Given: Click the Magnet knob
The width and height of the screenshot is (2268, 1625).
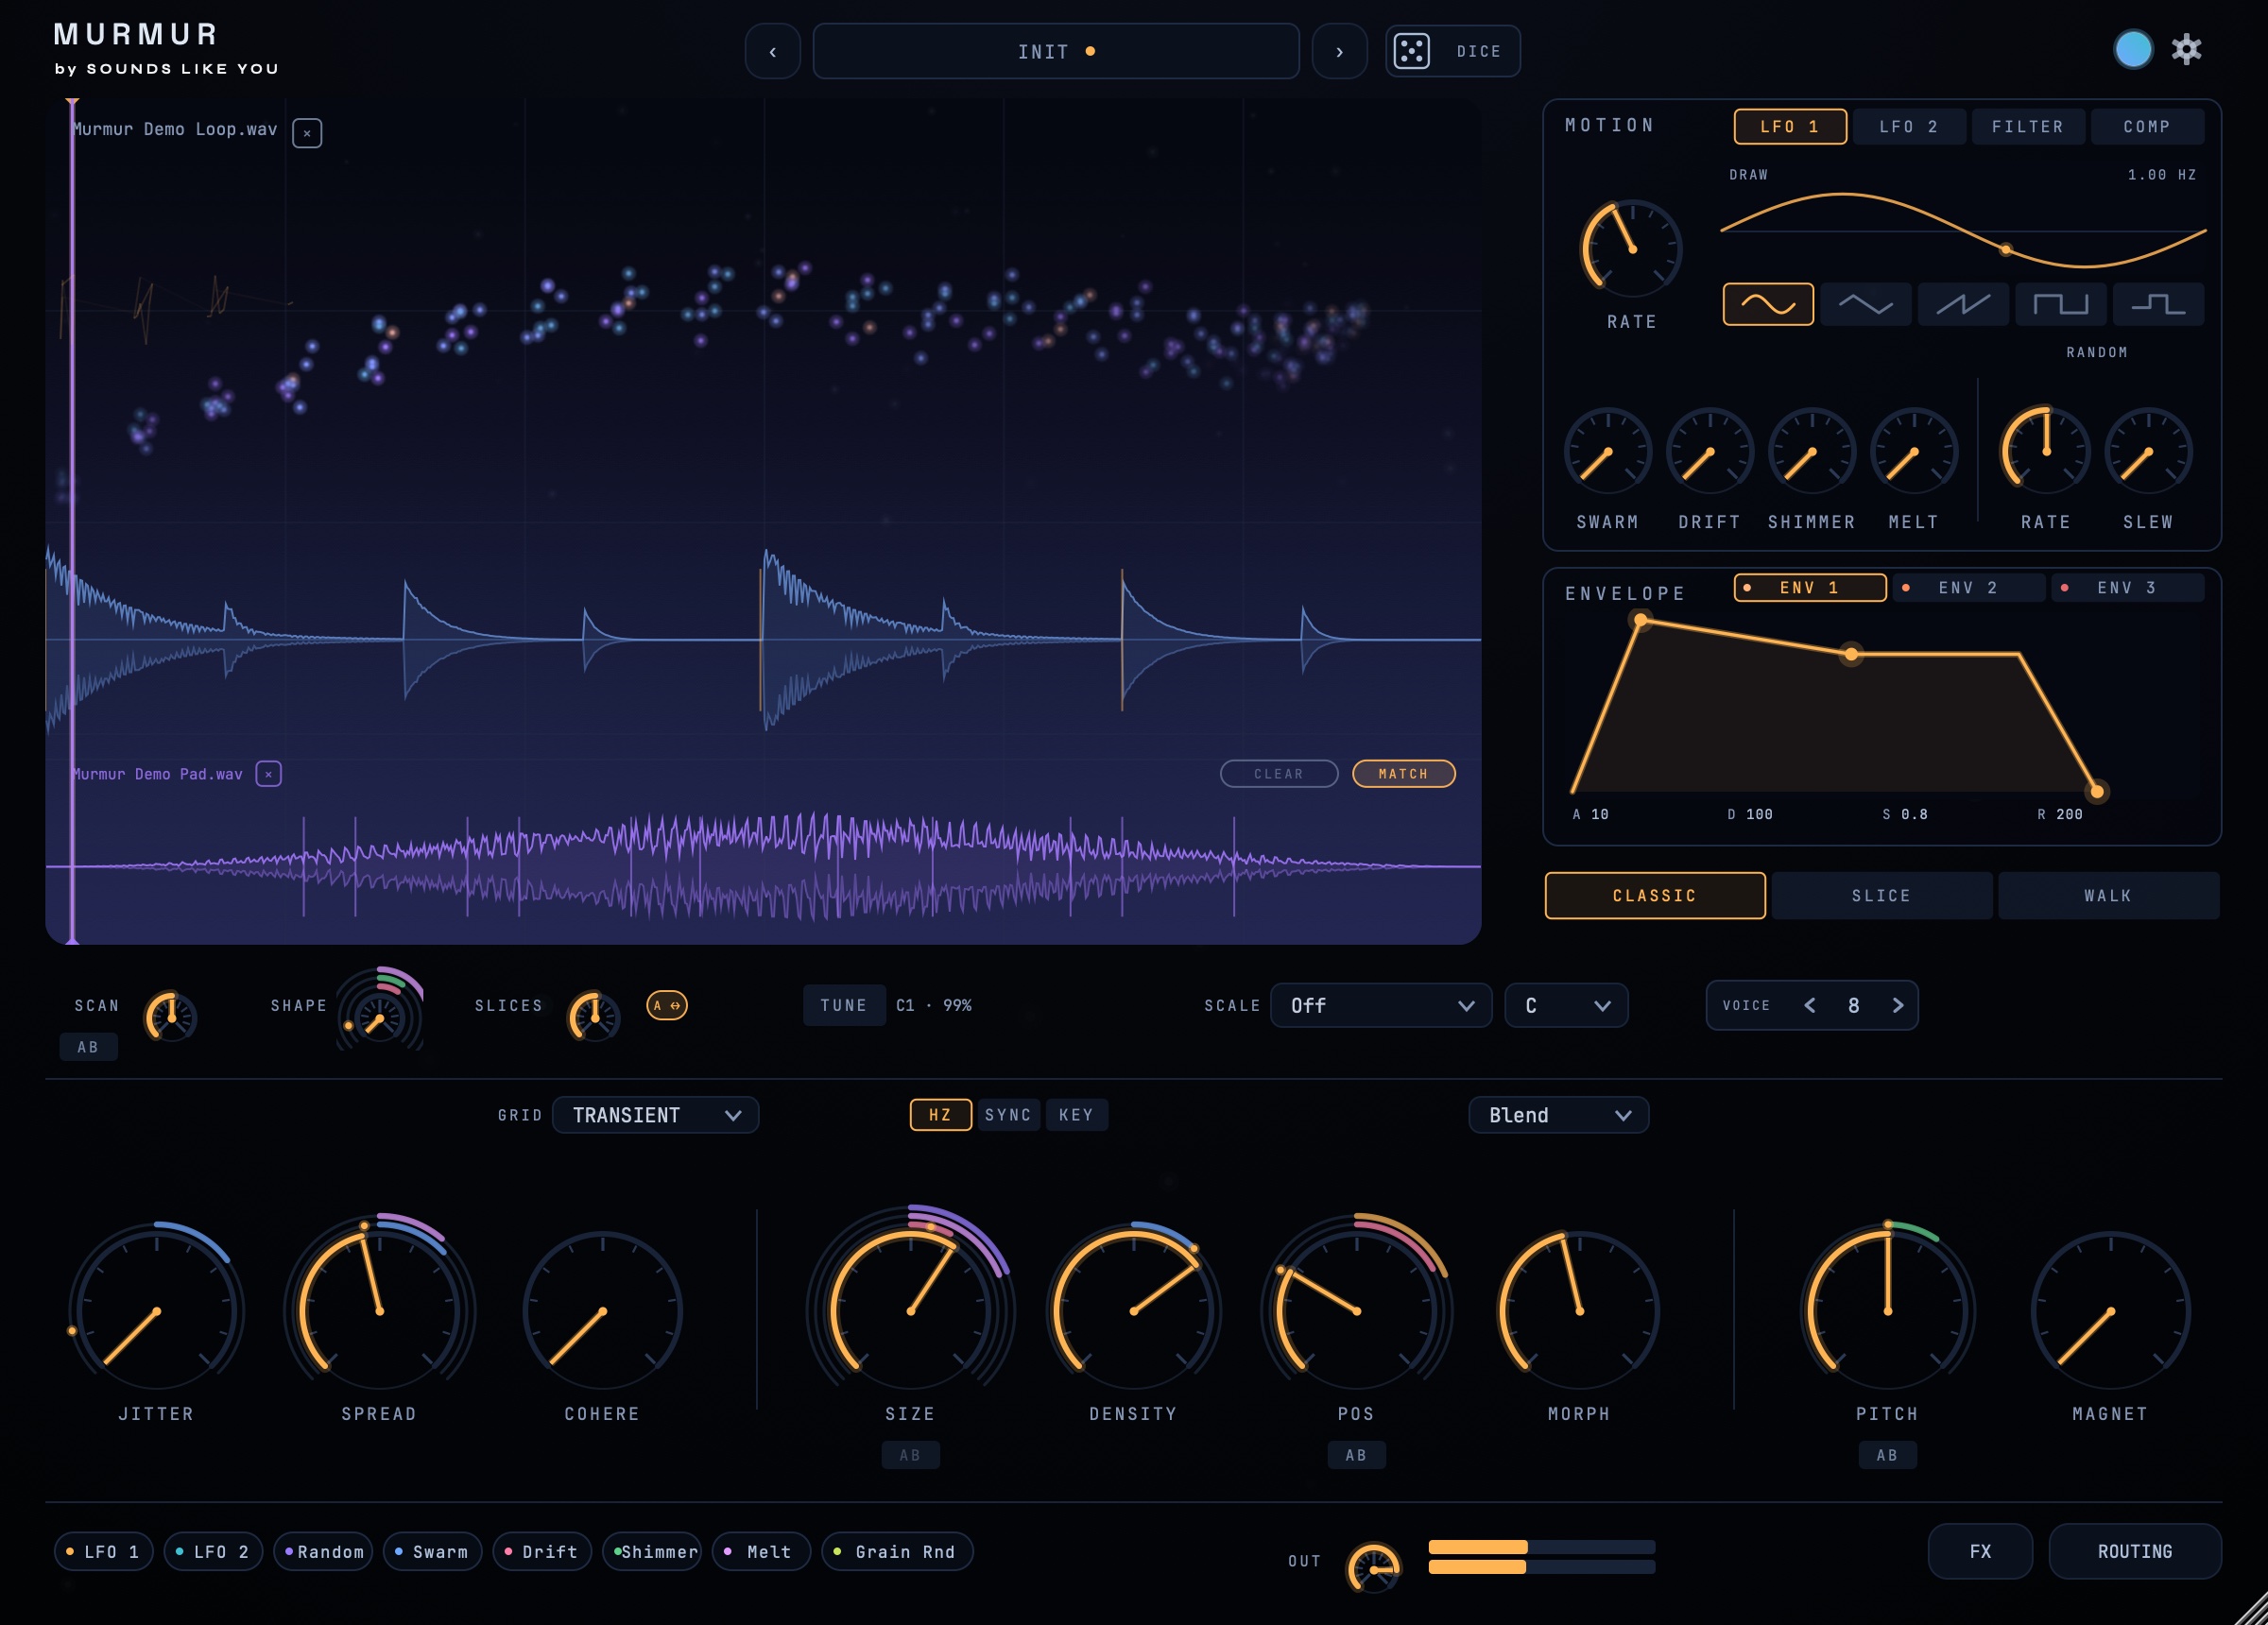Looking at the screenshot, I should [2110, 1310].
